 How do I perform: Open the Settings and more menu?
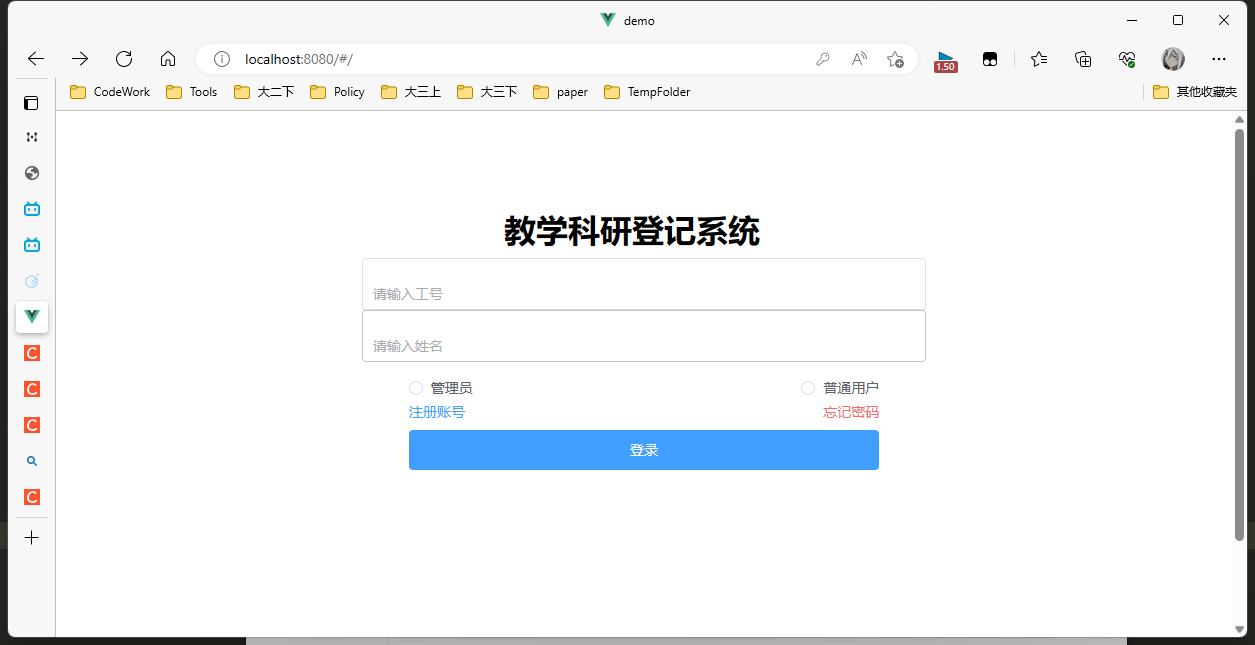click(1219, 59)
